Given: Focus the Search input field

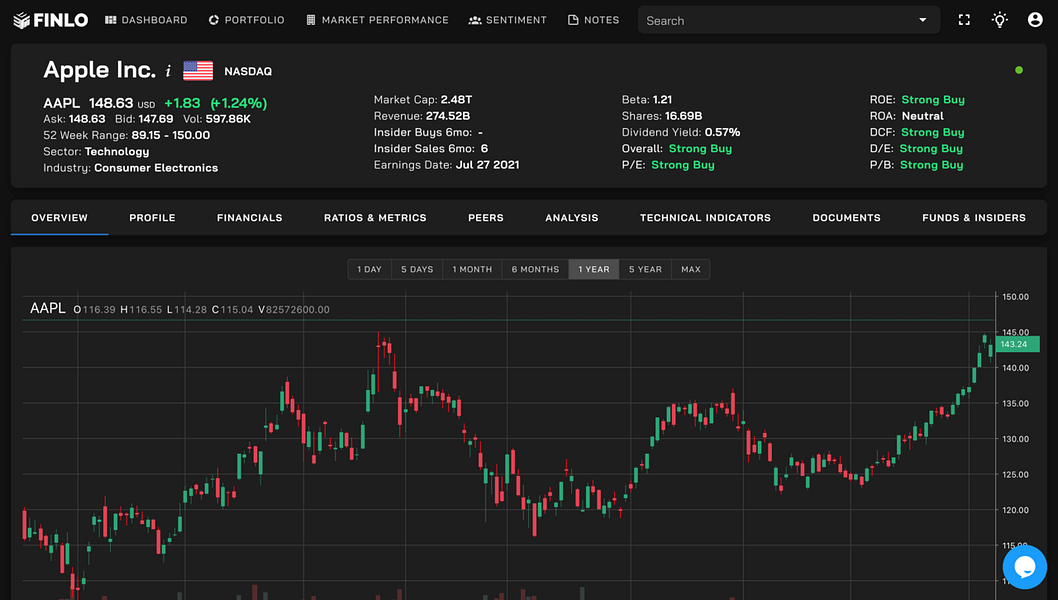Looking at the screenshot, I should [x=776, y=20].
